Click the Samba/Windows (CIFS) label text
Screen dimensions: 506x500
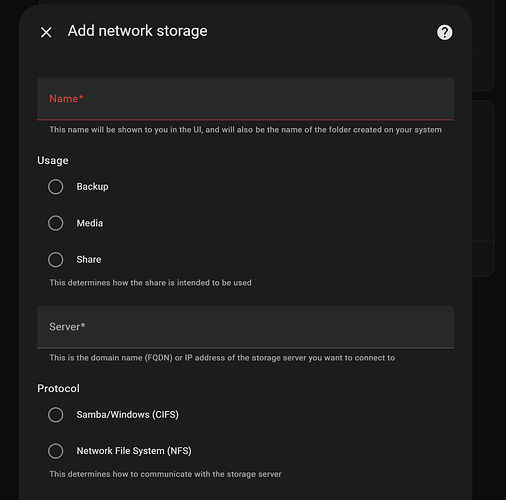[128, 415]
